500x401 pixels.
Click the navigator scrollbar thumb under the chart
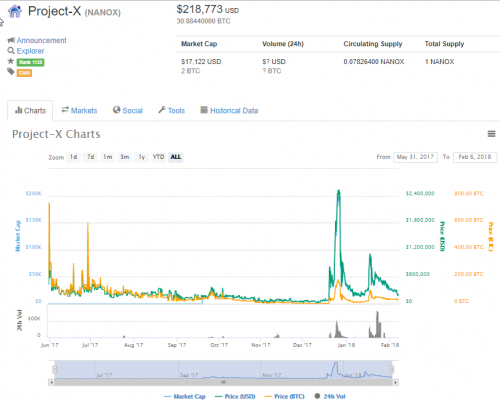[223, 382]
